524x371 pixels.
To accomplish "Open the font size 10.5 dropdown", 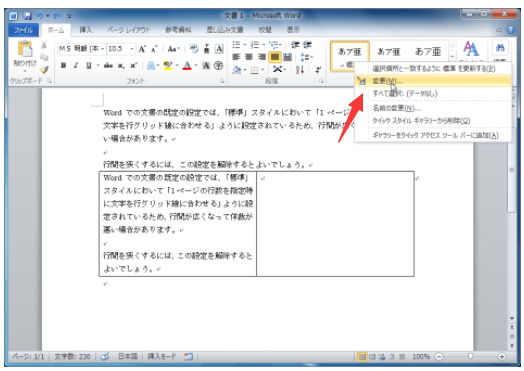I will tap(132, 49).
